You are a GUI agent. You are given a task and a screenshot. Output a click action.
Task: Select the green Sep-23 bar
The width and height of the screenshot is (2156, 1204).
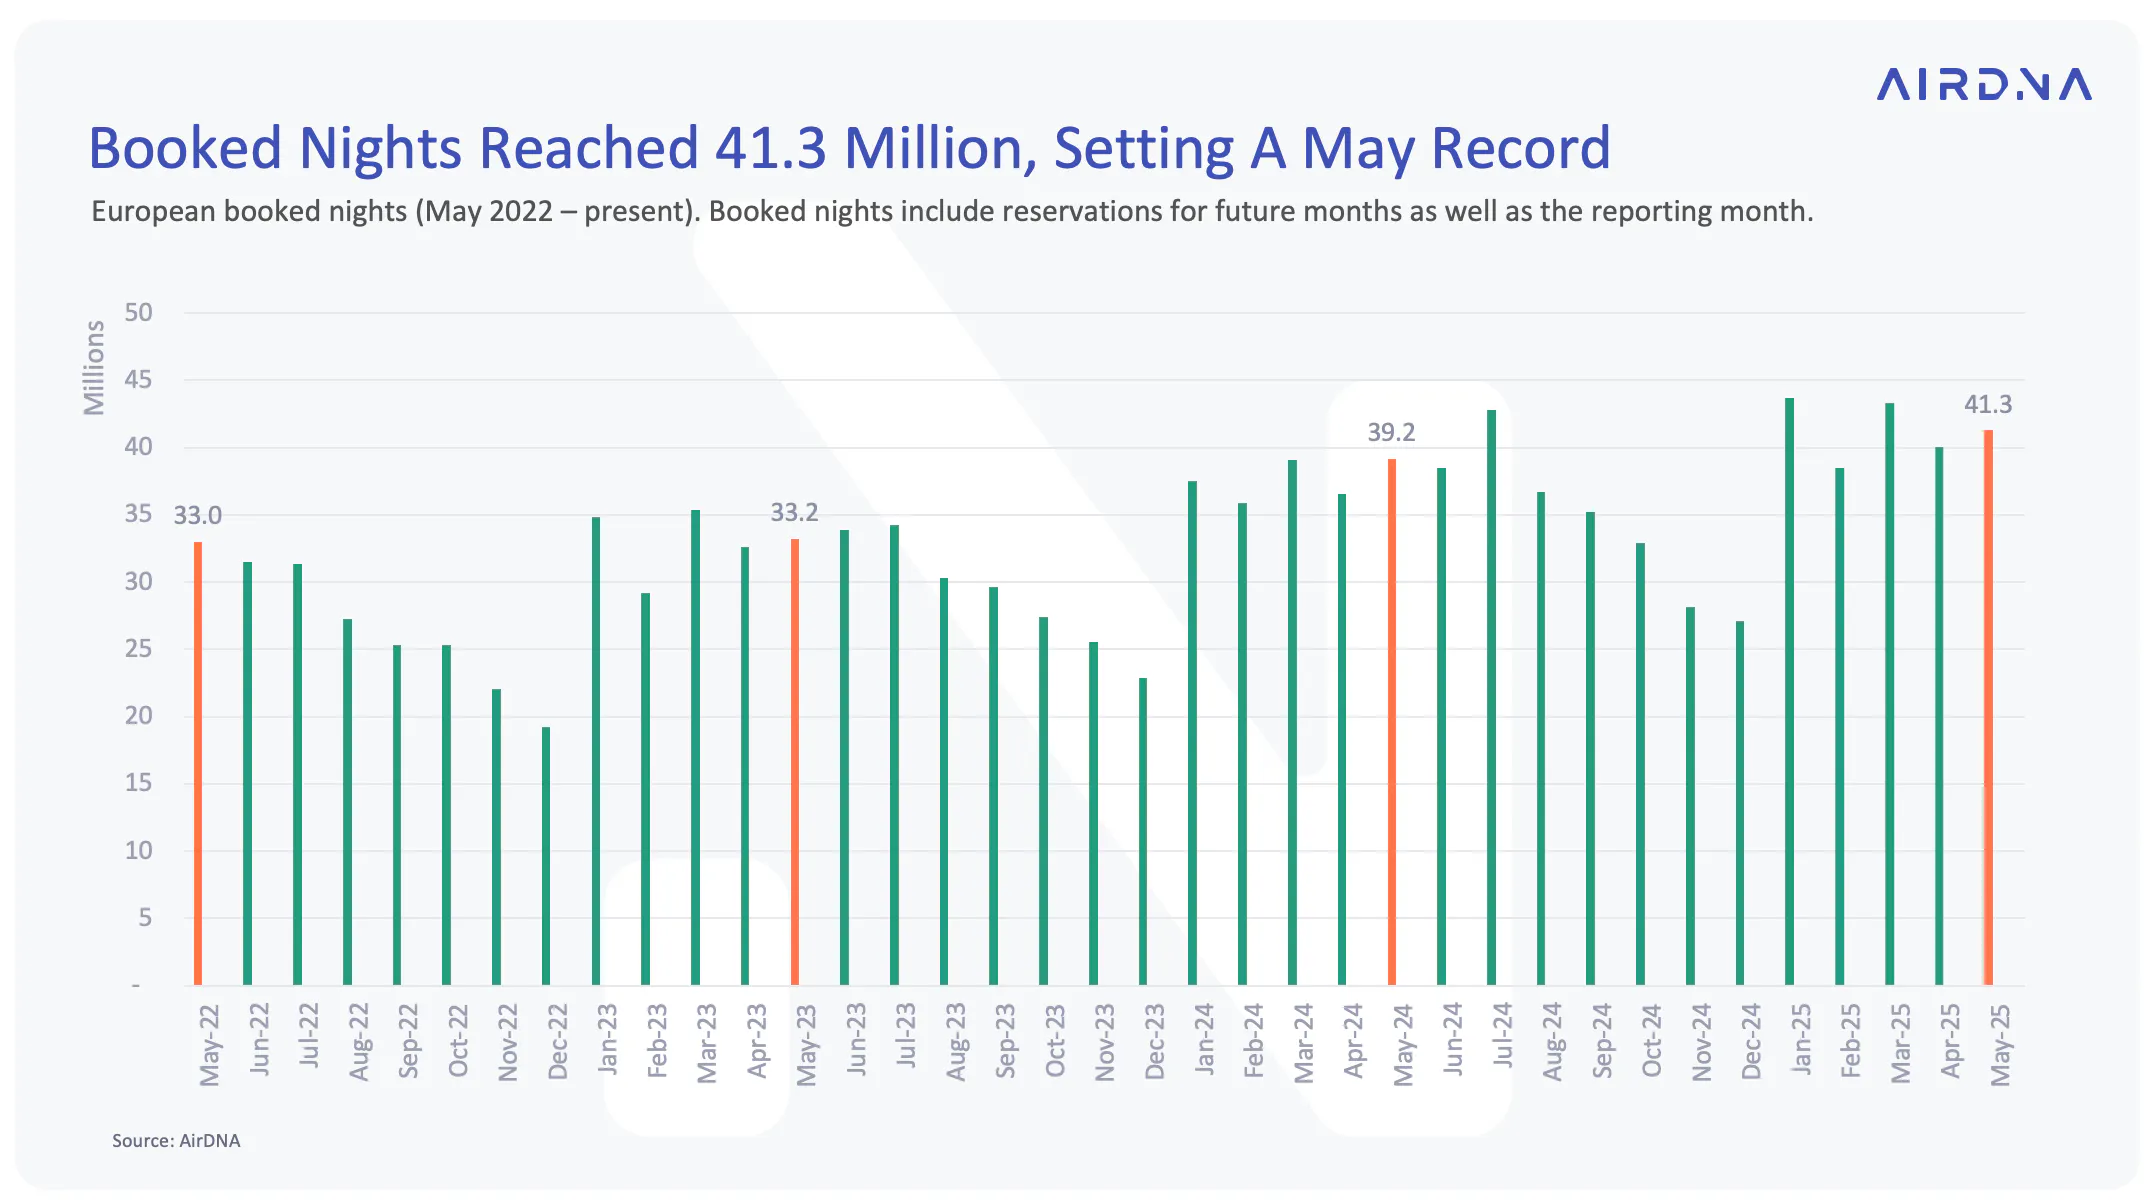click(x=994, y=786)
